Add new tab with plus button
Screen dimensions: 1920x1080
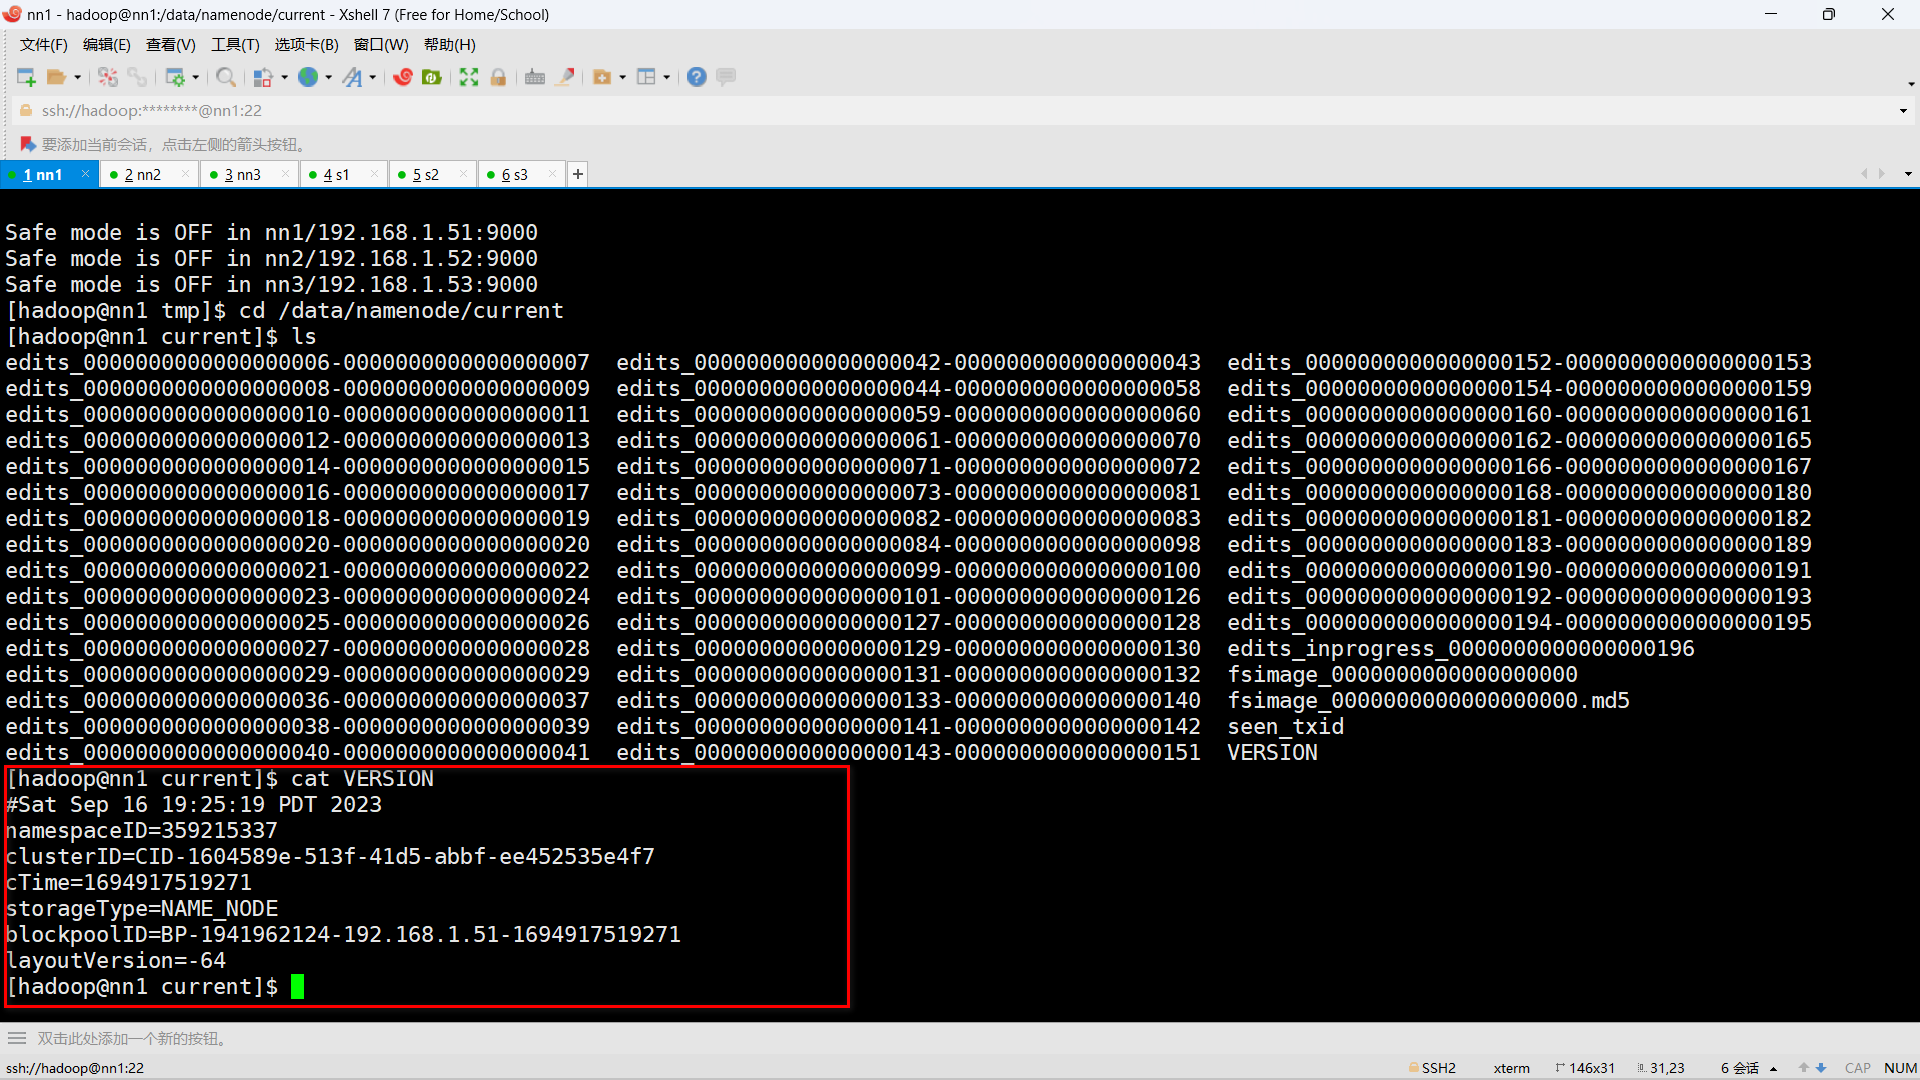click(x=578, y=174)
